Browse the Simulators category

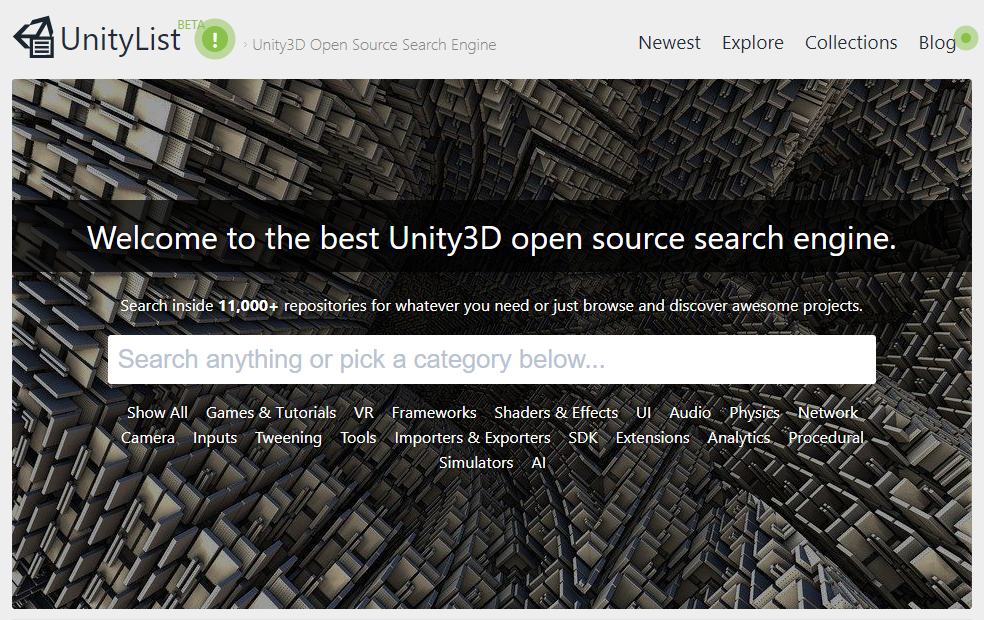point(476,463)
